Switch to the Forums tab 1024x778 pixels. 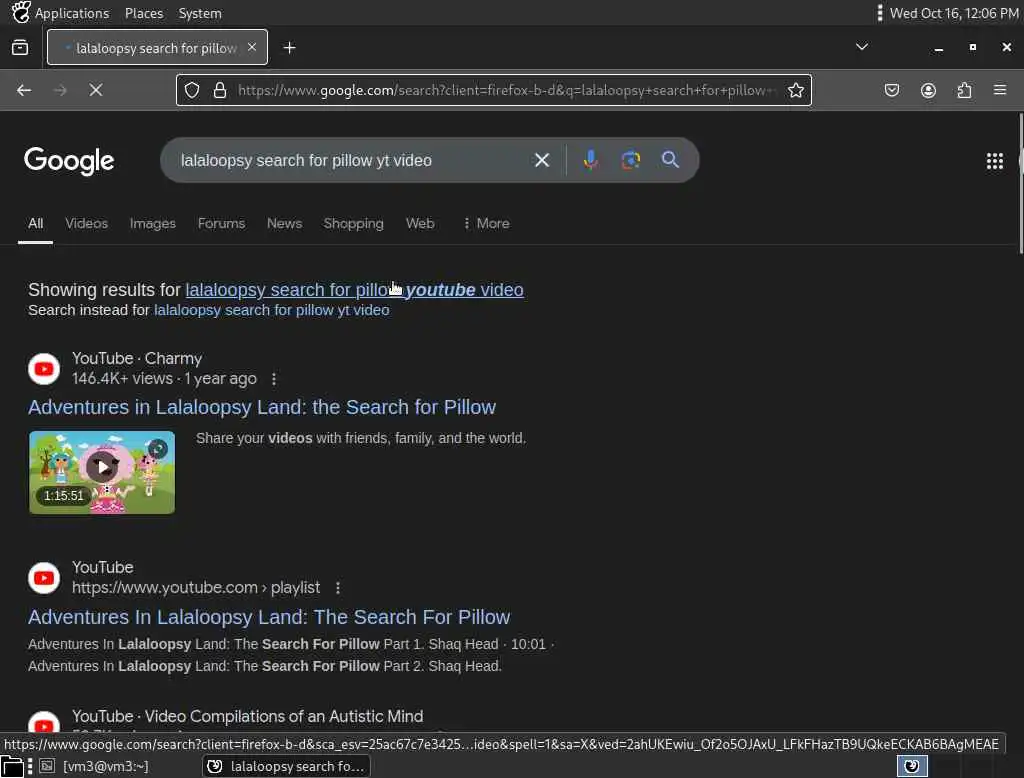(x=221, y=223)
